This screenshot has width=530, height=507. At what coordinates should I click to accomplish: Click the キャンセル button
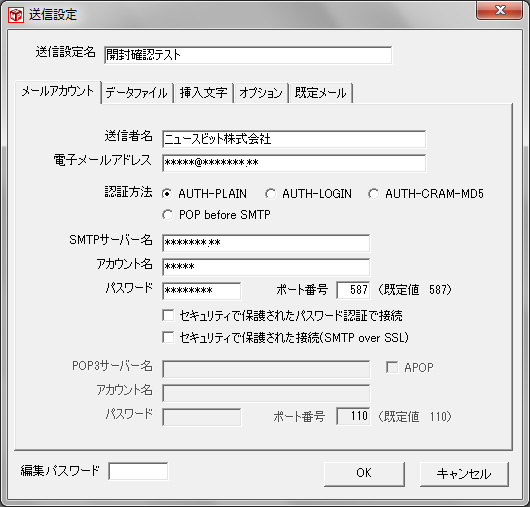point(464,474)
